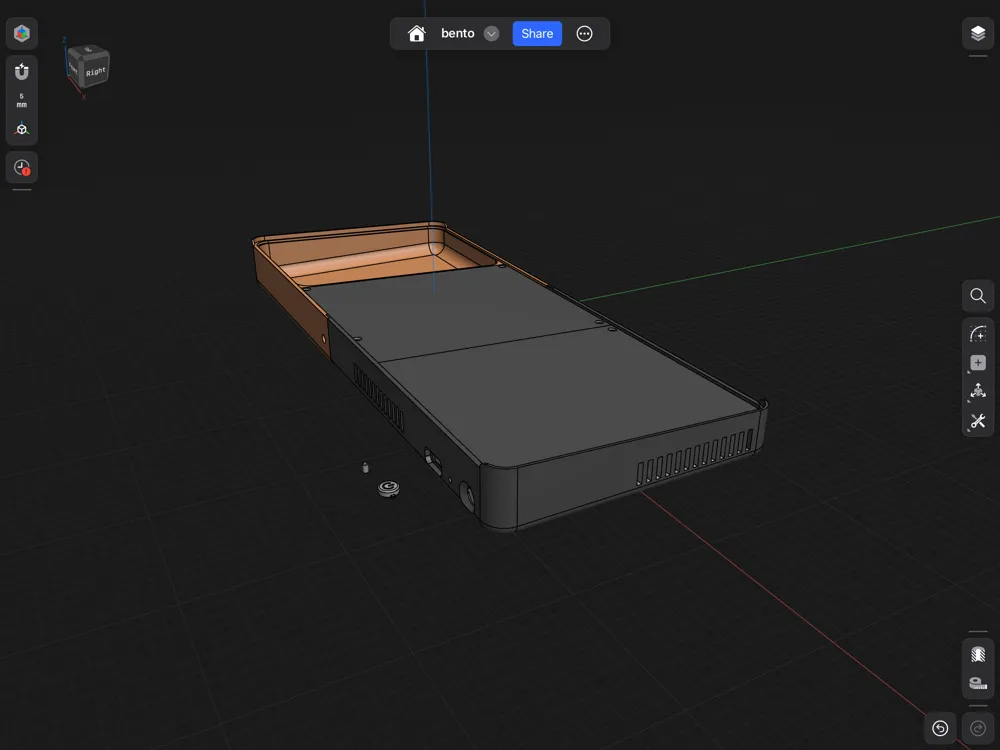
Task: Select the measure tape tool icon
Action: point(978,683)
